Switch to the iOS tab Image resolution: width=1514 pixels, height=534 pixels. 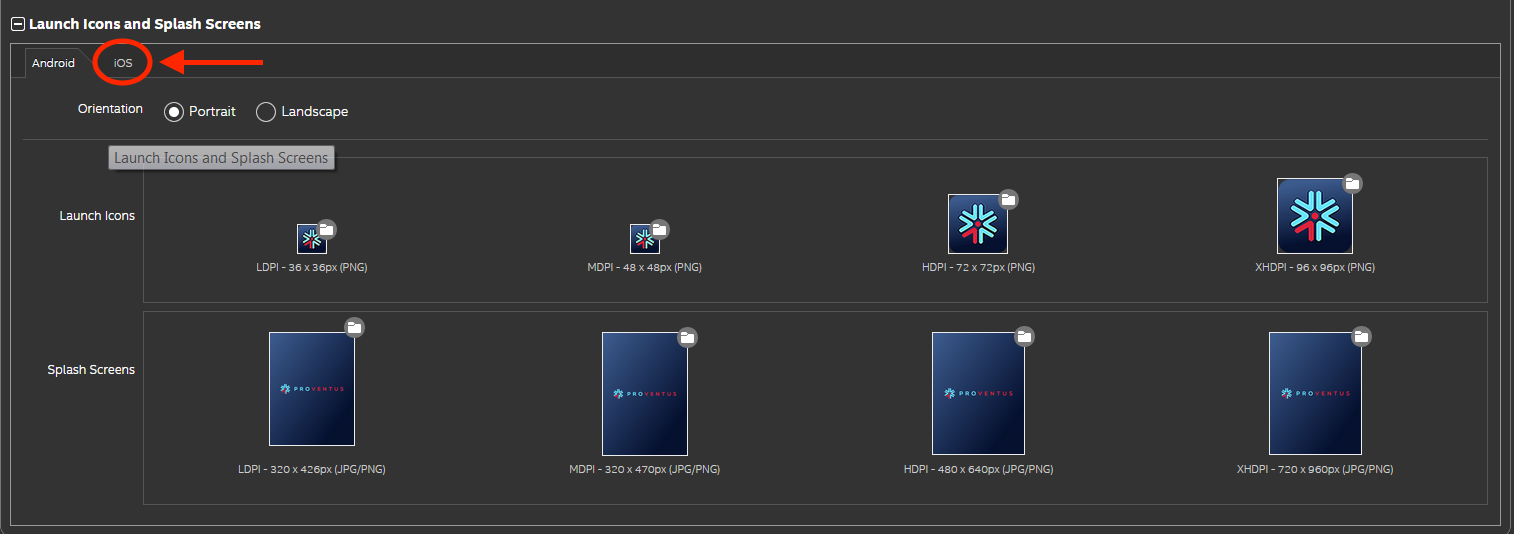click(123, 63)
